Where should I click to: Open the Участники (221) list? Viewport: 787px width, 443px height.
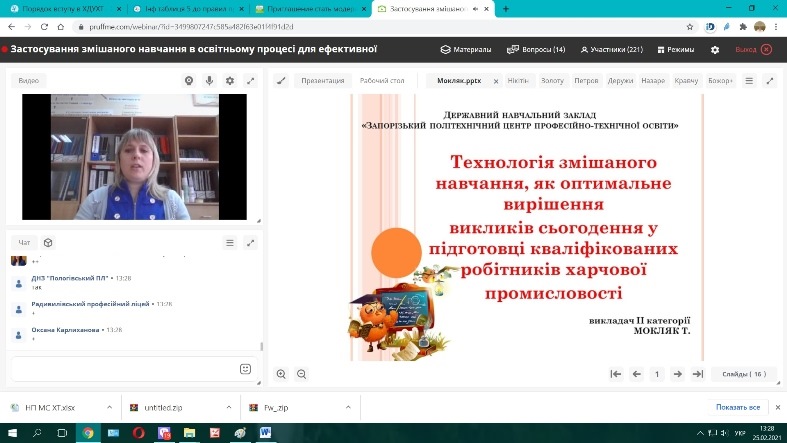click(x=611, y=50)
